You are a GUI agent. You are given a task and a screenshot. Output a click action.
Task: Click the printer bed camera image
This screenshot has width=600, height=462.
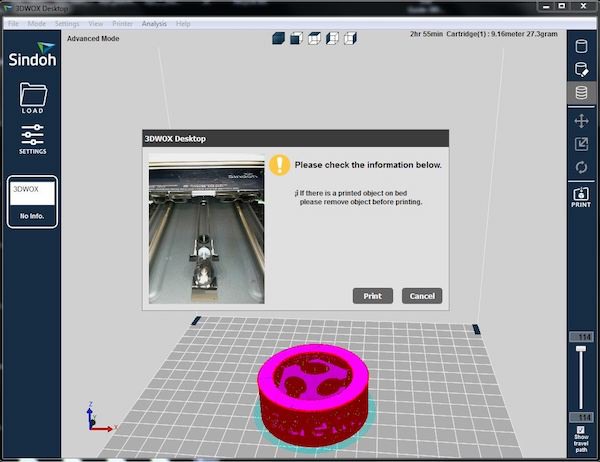click(x=207, y=229)
